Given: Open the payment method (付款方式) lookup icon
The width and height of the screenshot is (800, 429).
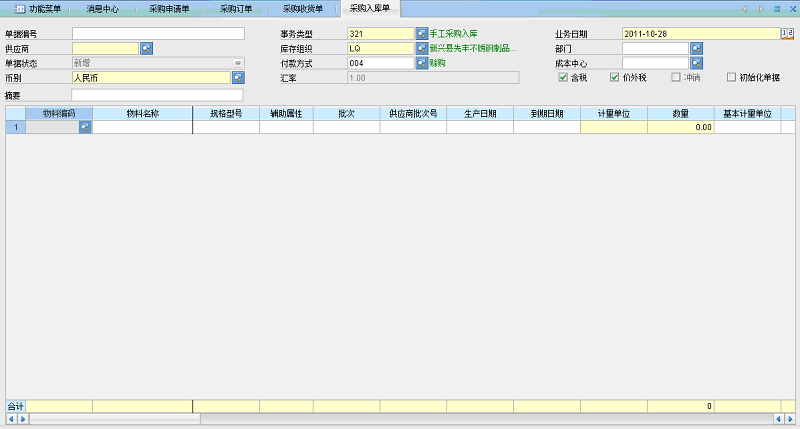Looking at the screenshot, I should (x=421, y=63).
